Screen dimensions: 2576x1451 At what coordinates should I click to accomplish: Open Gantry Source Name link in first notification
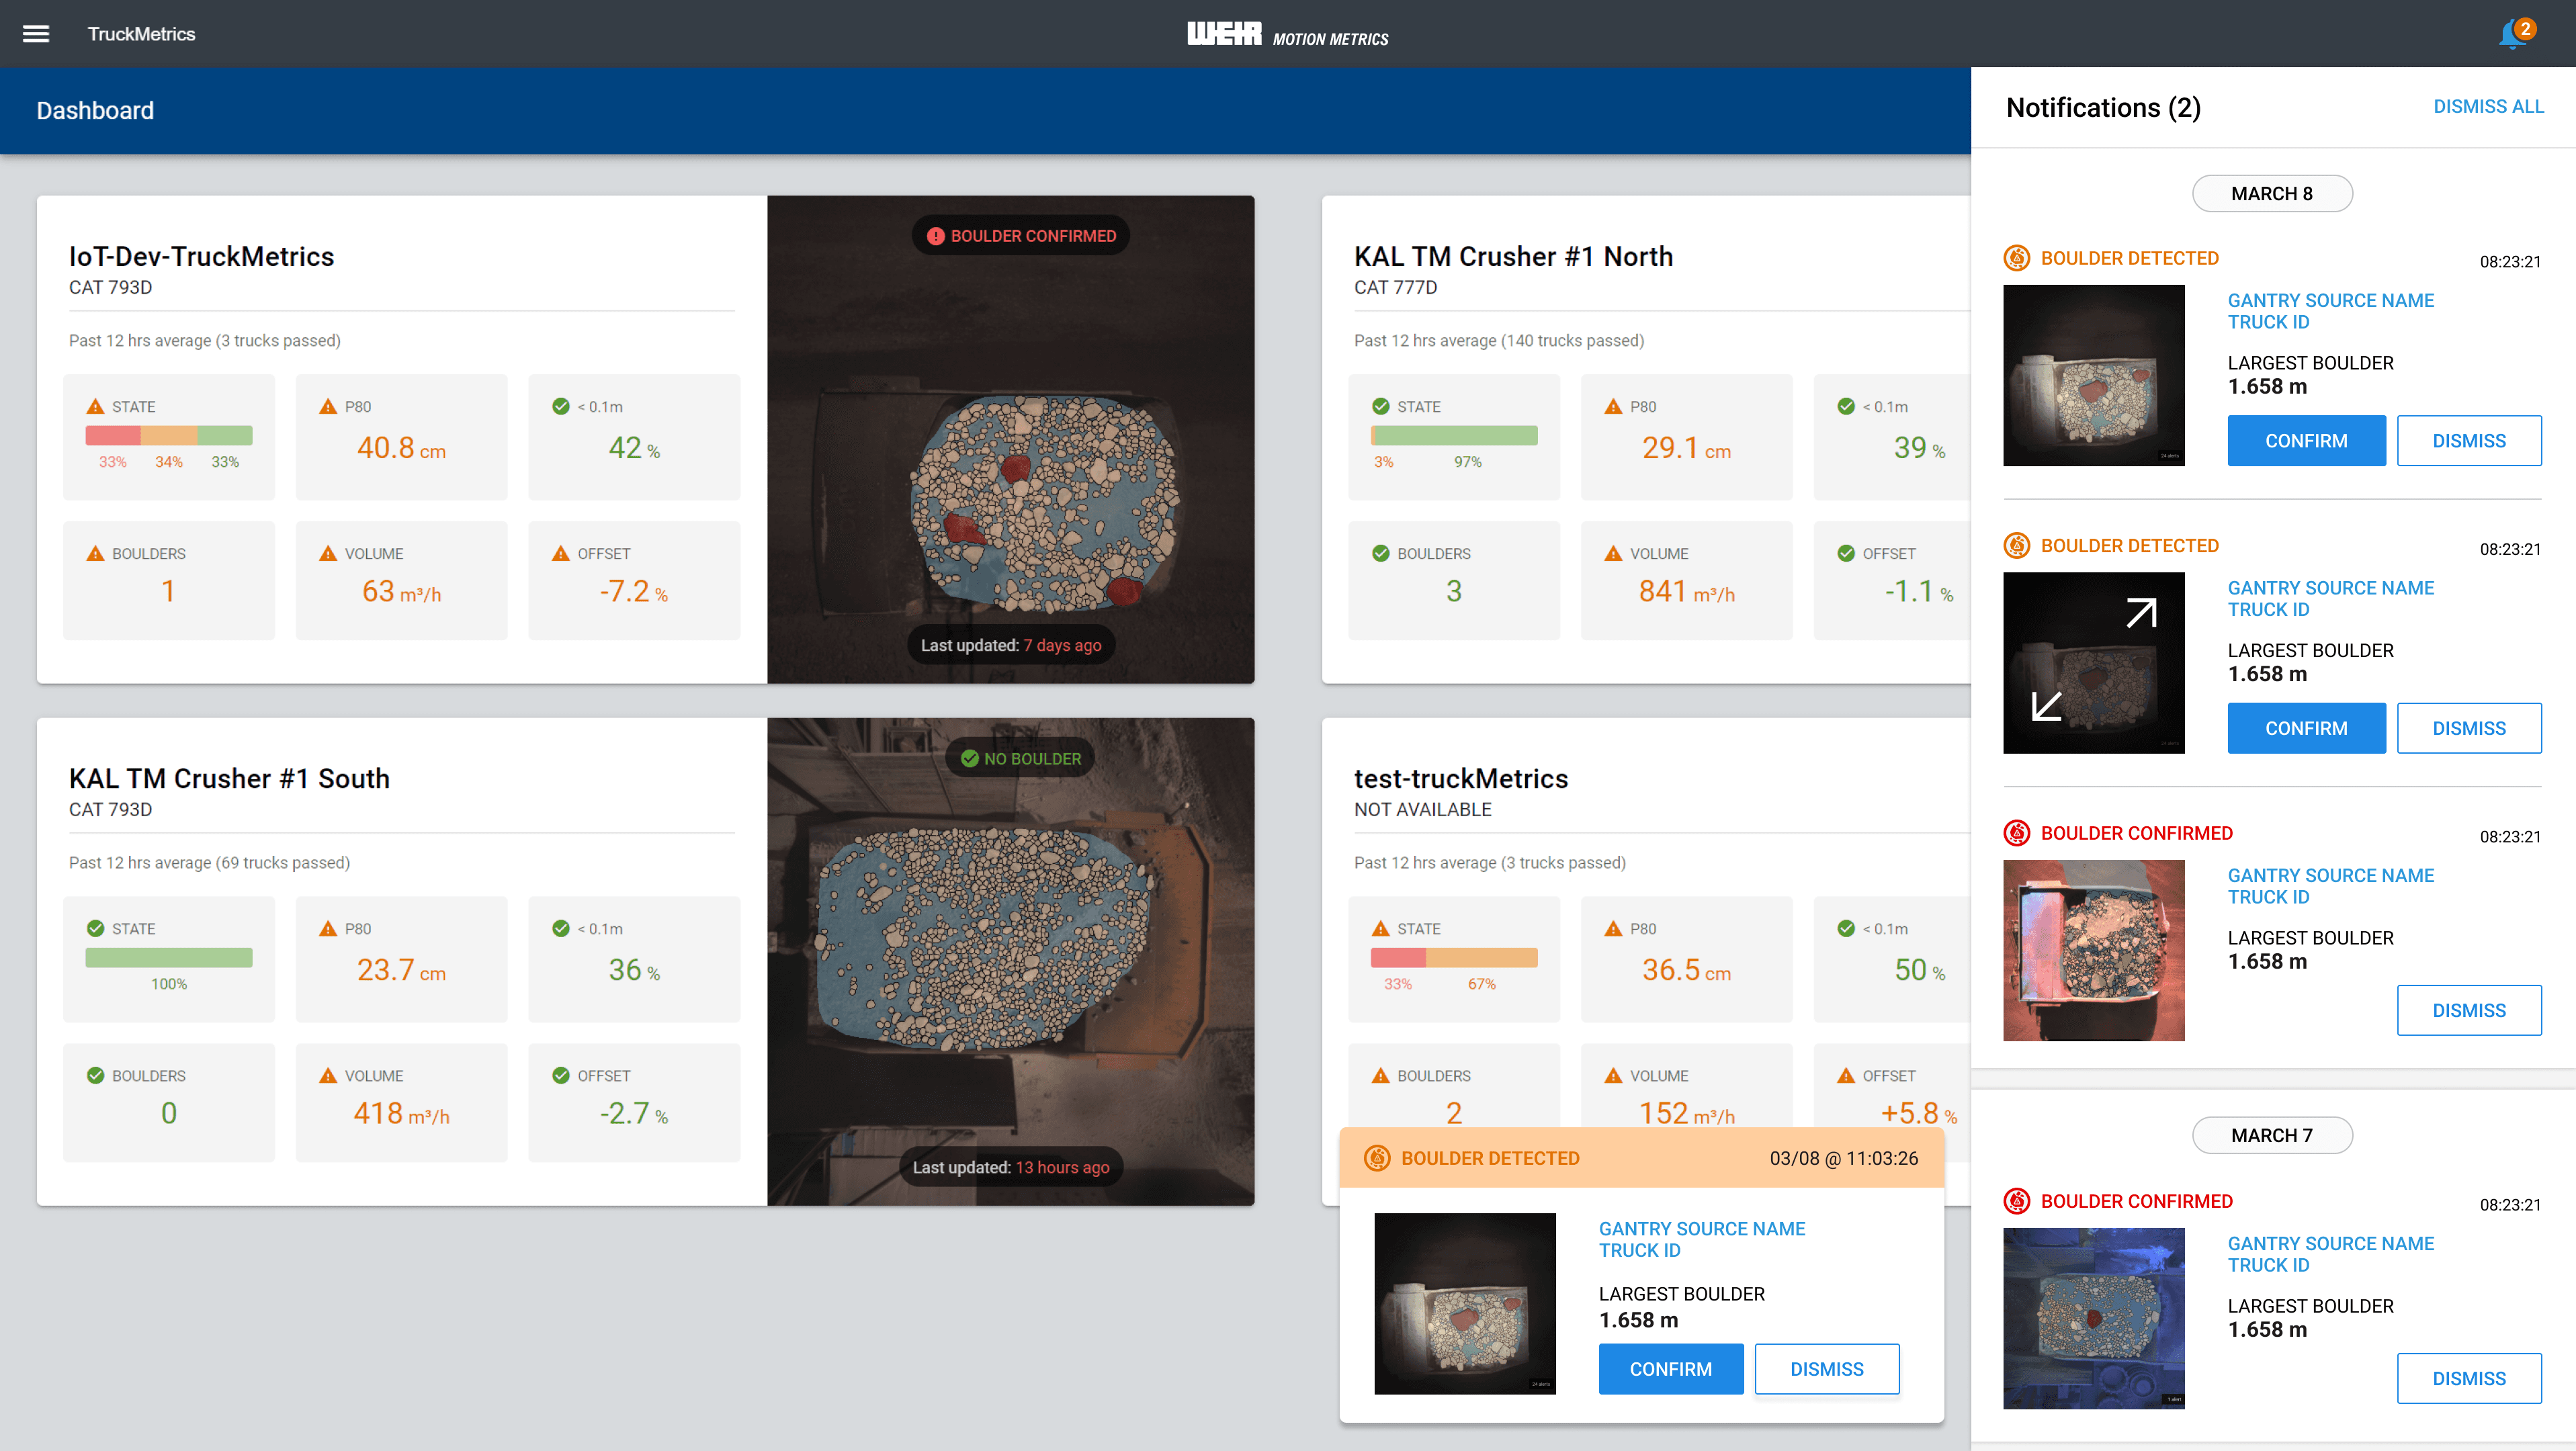[x=2330, y=300]
